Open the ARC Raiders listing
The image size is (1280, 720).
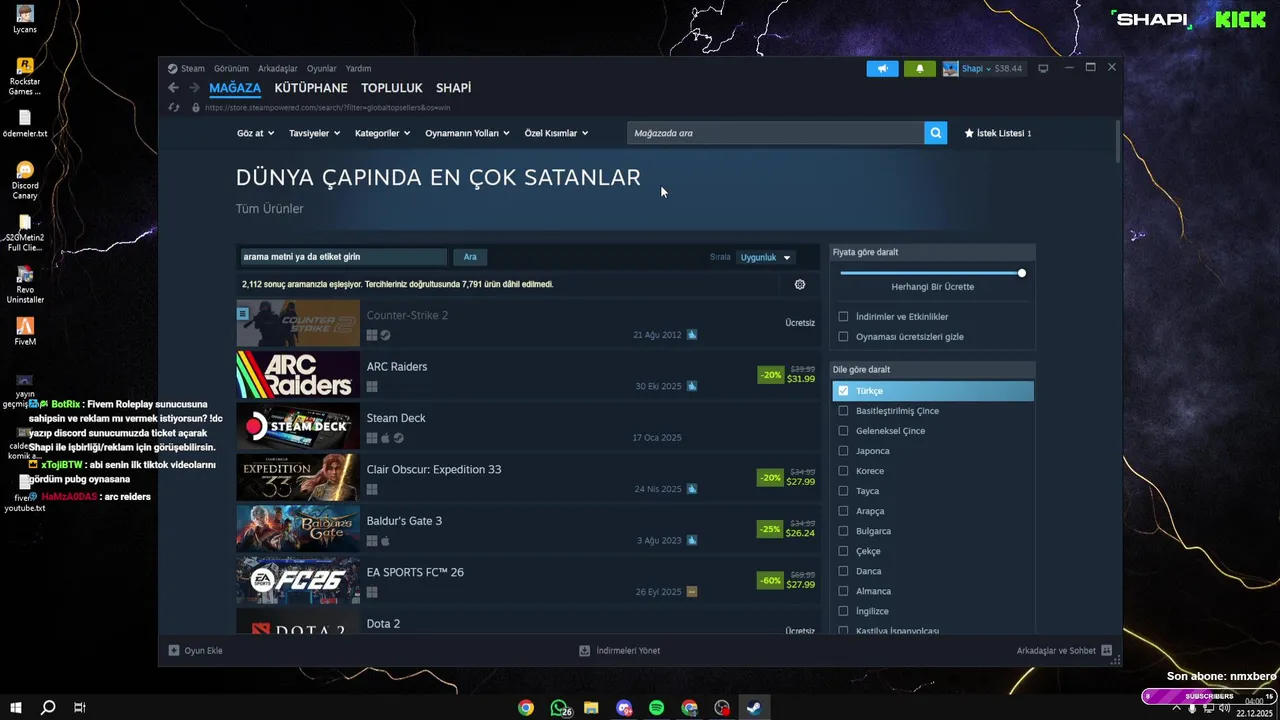(x=528, y=375)
